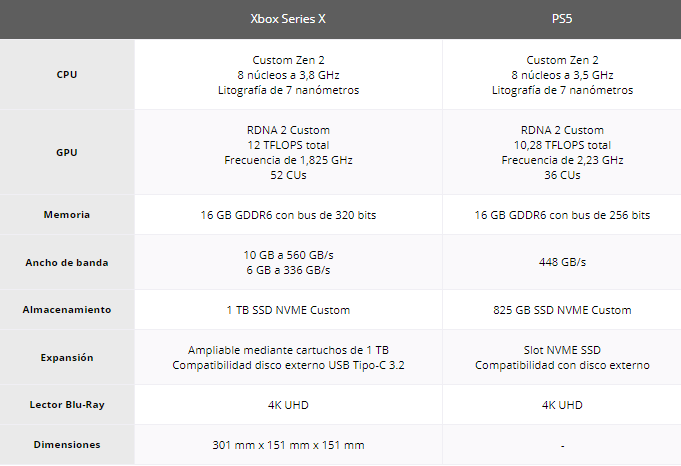Click the '52 CUs' value
This screenshot has height=466, width=681.
point(288,175)
